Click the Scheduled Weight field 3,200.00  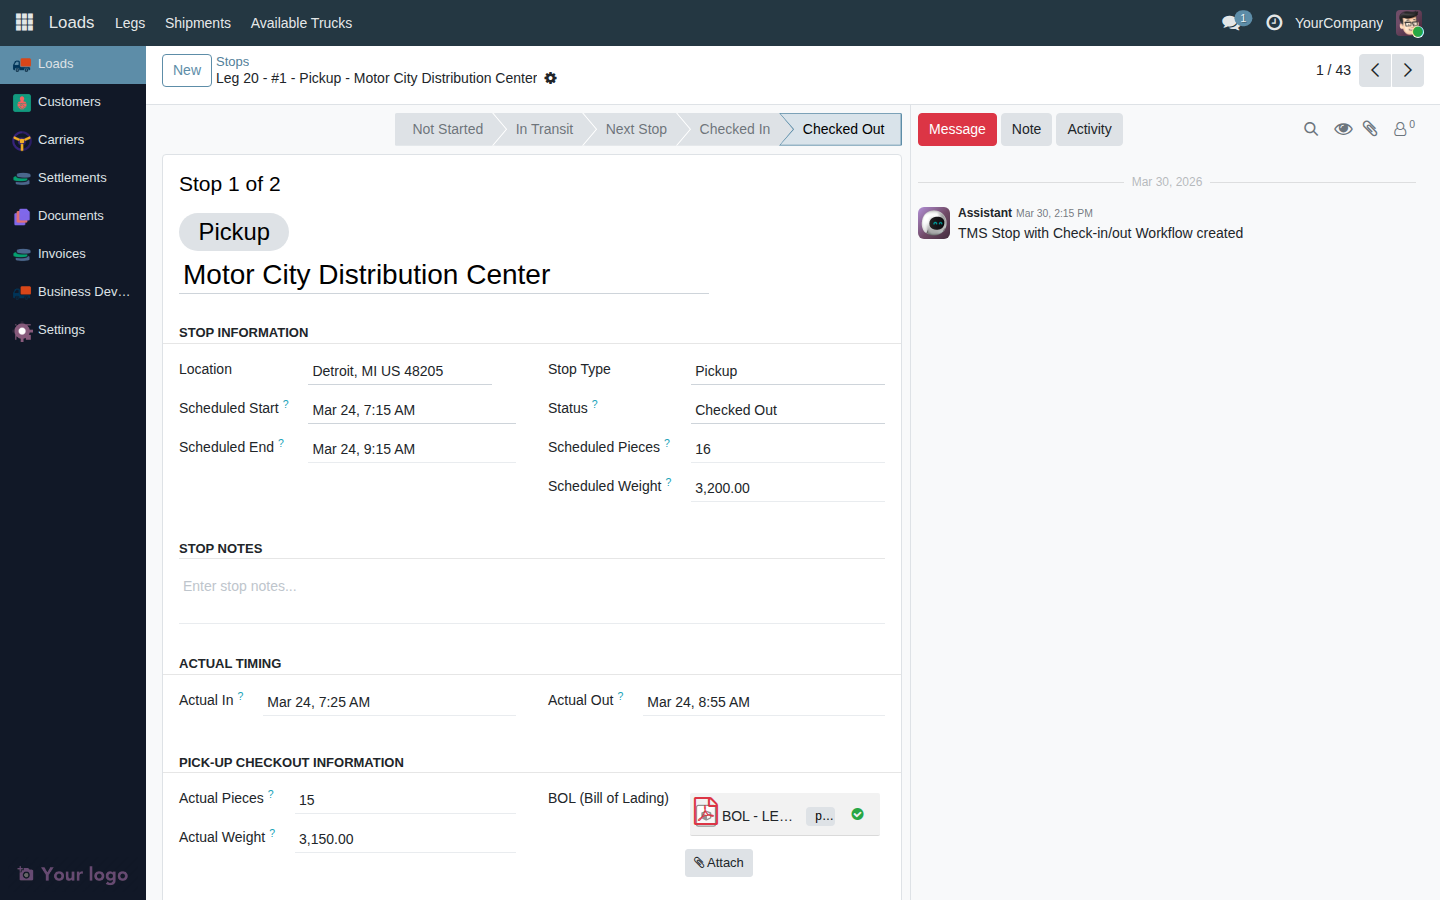(788, 488)
